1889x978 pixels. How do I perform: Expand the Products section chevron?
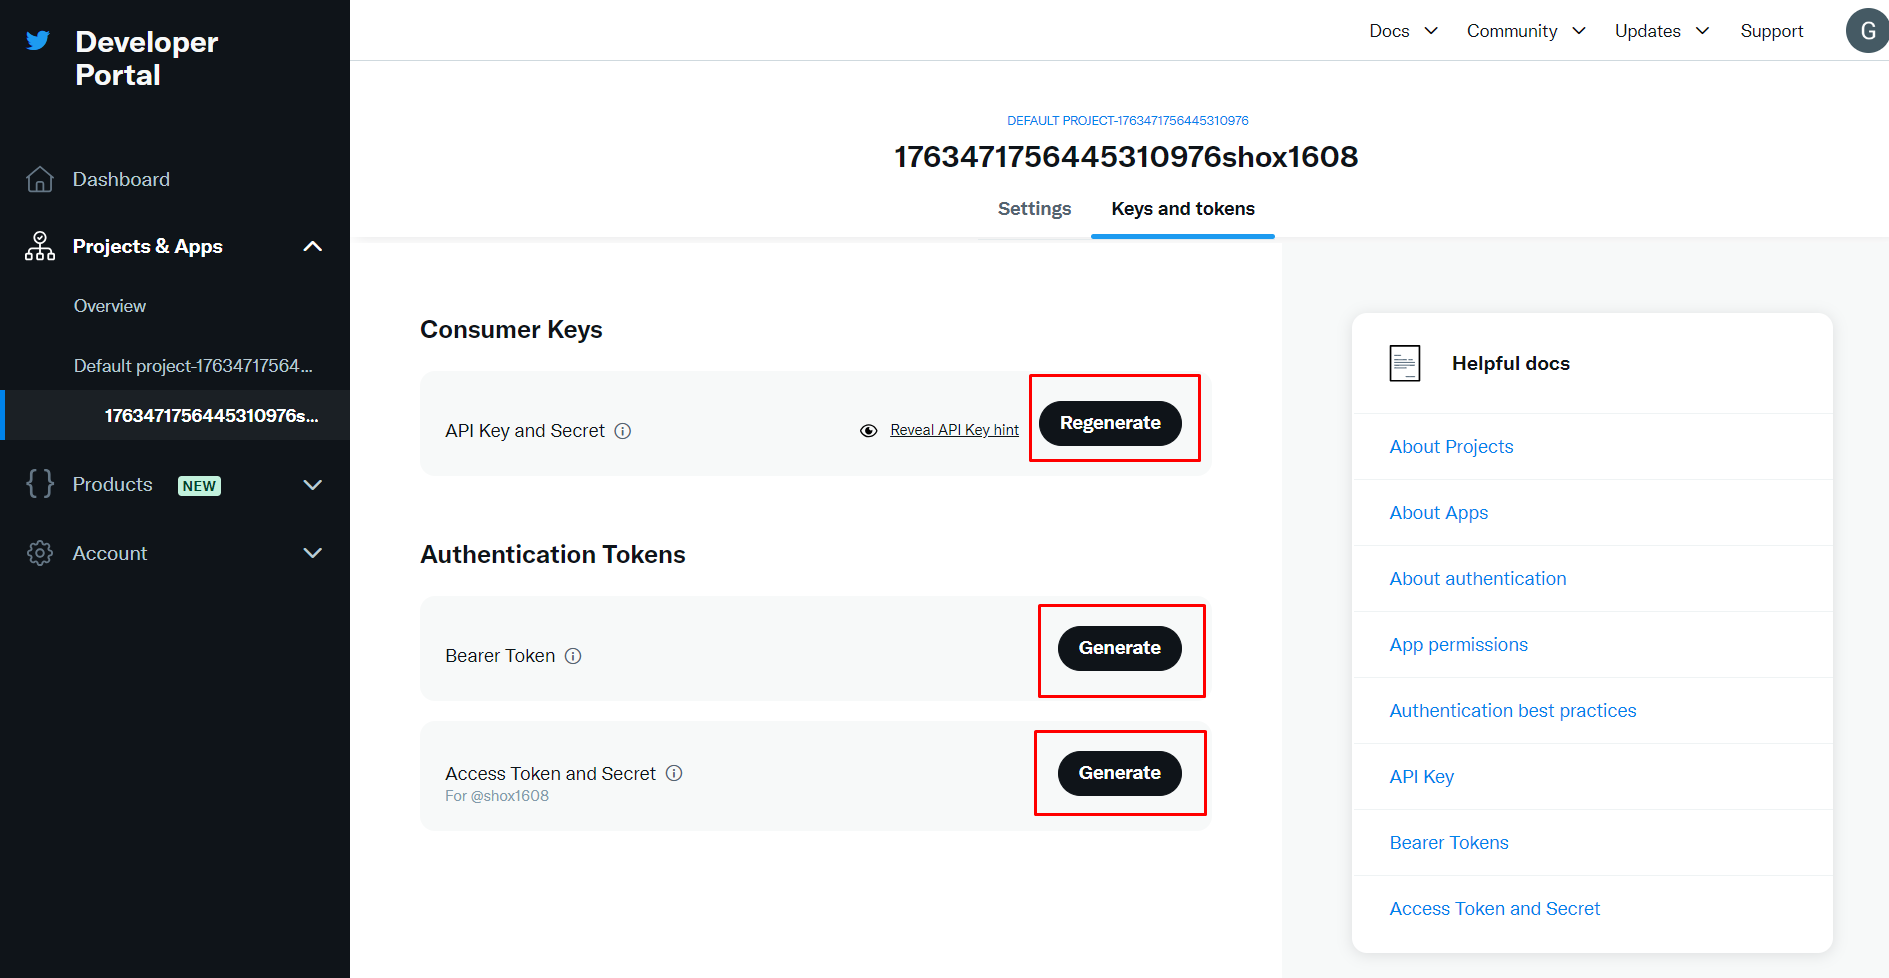(312, 485)
